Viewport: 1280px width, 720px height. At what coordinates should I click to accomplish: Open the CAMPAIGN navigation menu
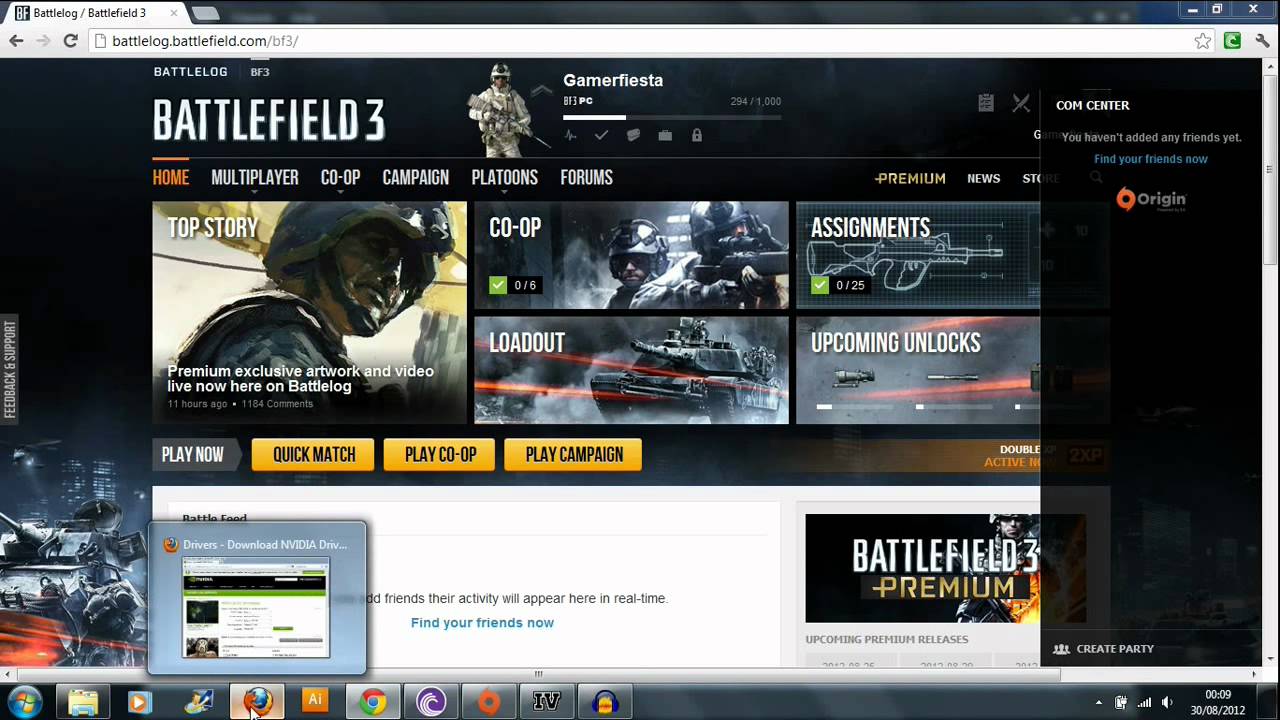(x=416, y=178)
